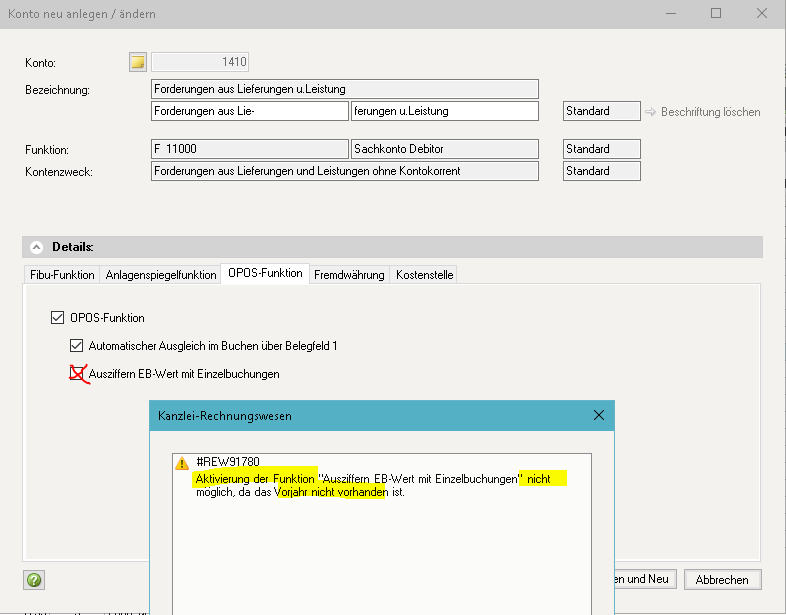Click the Beschriftung löschen link
The image size is (786, 615).
tap(710, 112)
